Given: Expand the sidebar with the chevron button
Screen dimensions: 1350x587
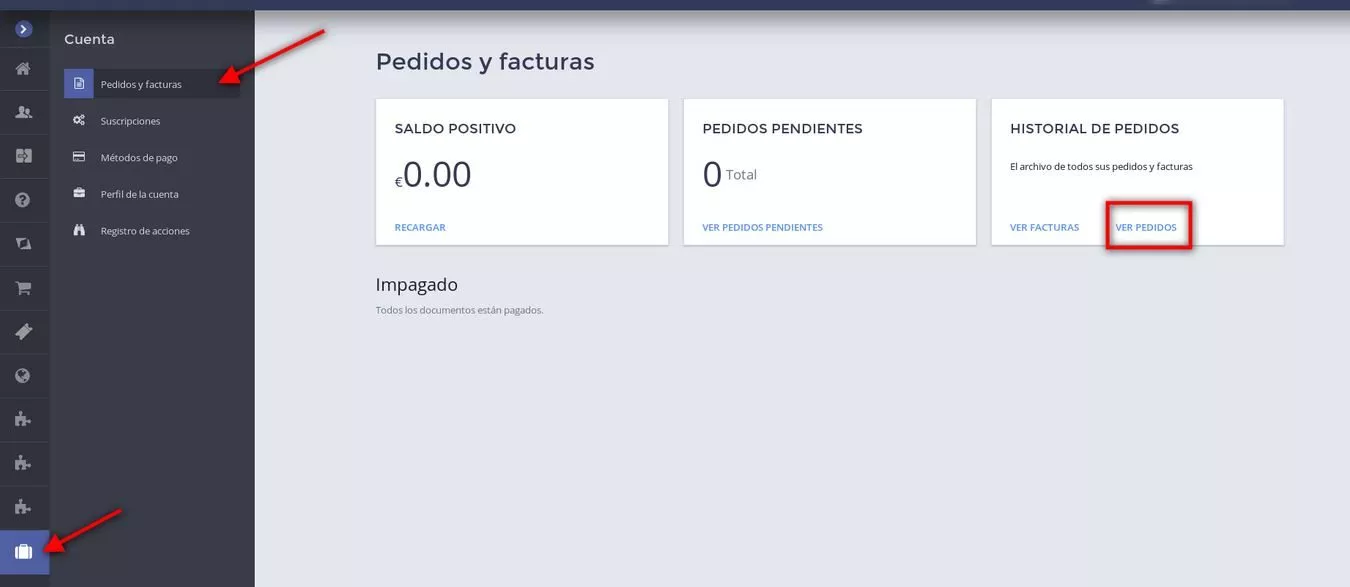Looking at the screenshot, I should (x=24, y=30).
